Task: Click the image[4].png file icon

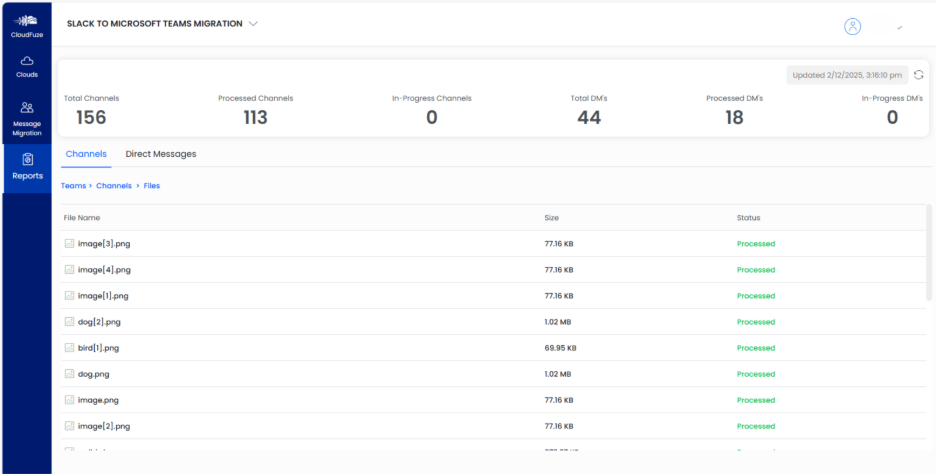Action: pyautogui.click(x=69, y=270)
